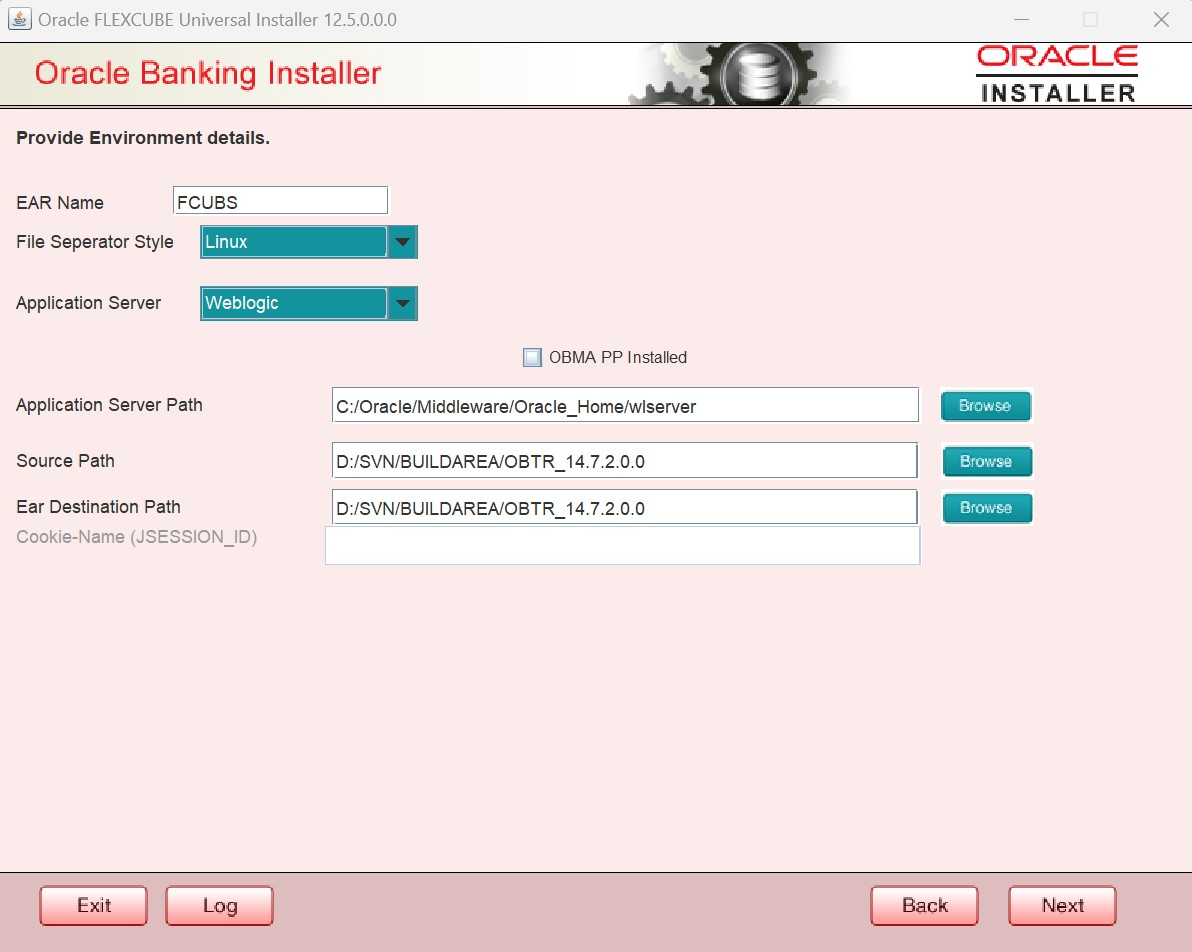Click the "Application Server Path" label

click(109, 405)
